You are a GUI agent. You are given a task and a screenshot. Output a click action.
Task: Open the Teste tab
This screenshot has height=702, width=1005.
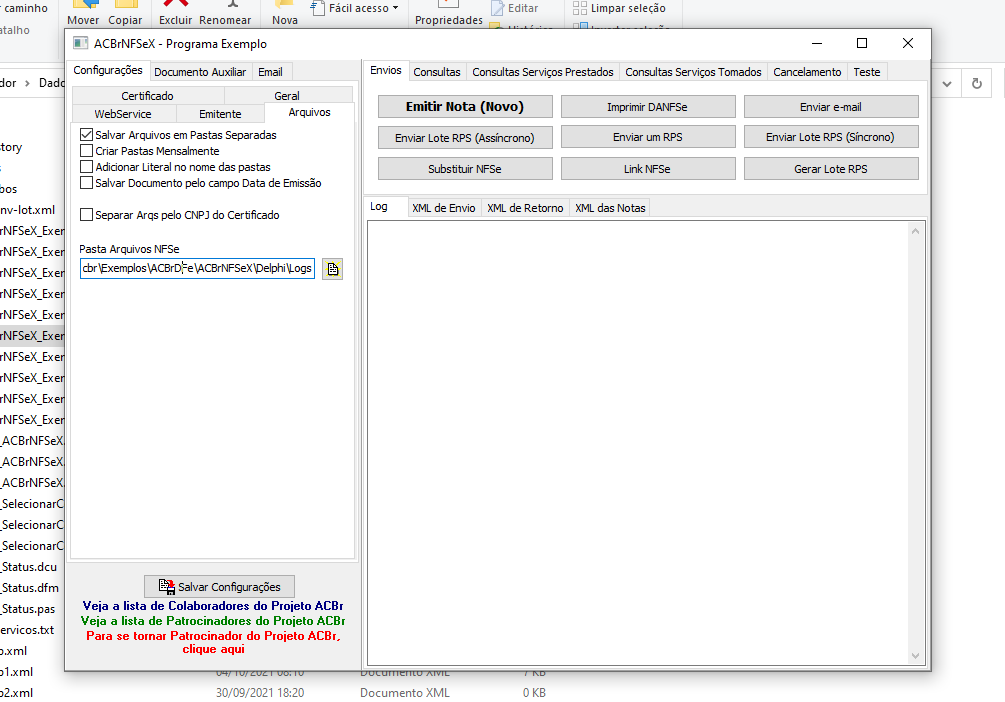867,72
